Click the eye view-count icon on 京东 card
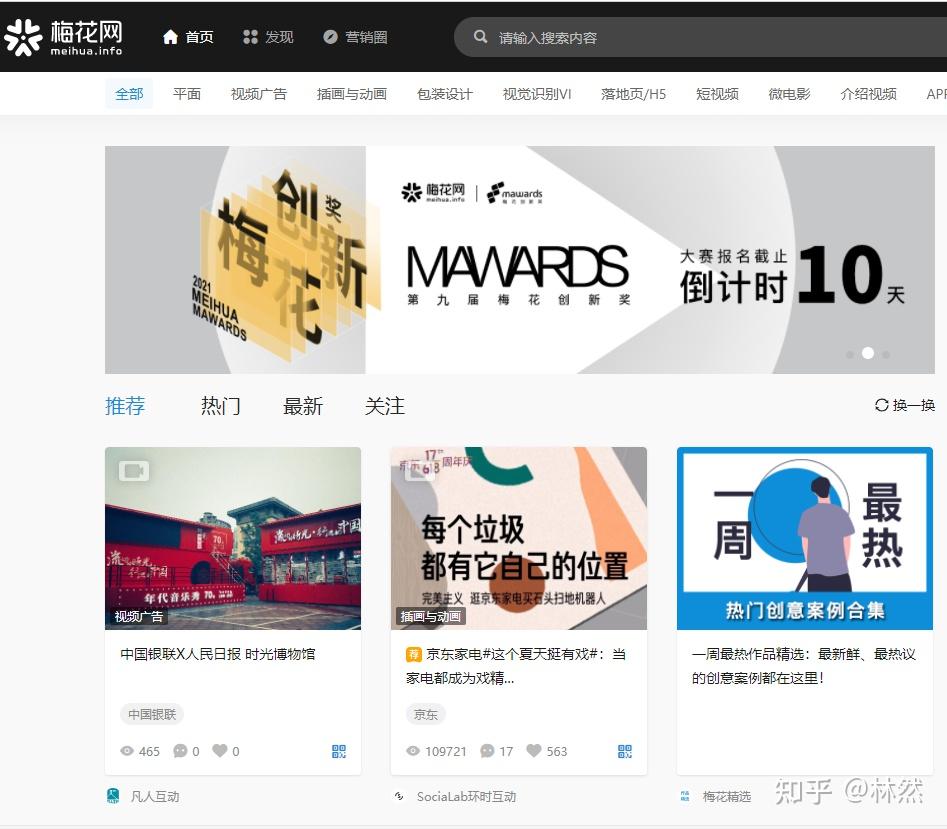The height and width of the screenshot is (829, 947). pyautogui.click(x=412, y=751)
